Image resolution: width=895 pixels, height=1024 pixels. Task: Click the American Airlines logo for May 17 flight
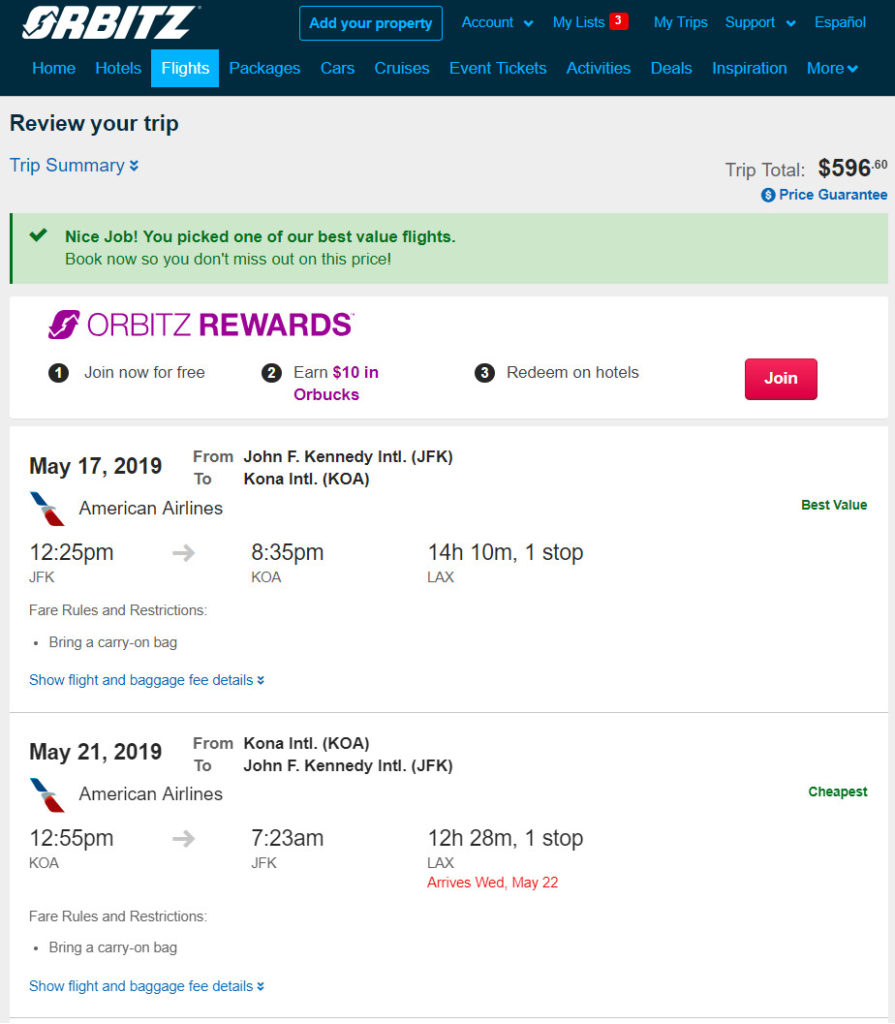tap(48, 509)
